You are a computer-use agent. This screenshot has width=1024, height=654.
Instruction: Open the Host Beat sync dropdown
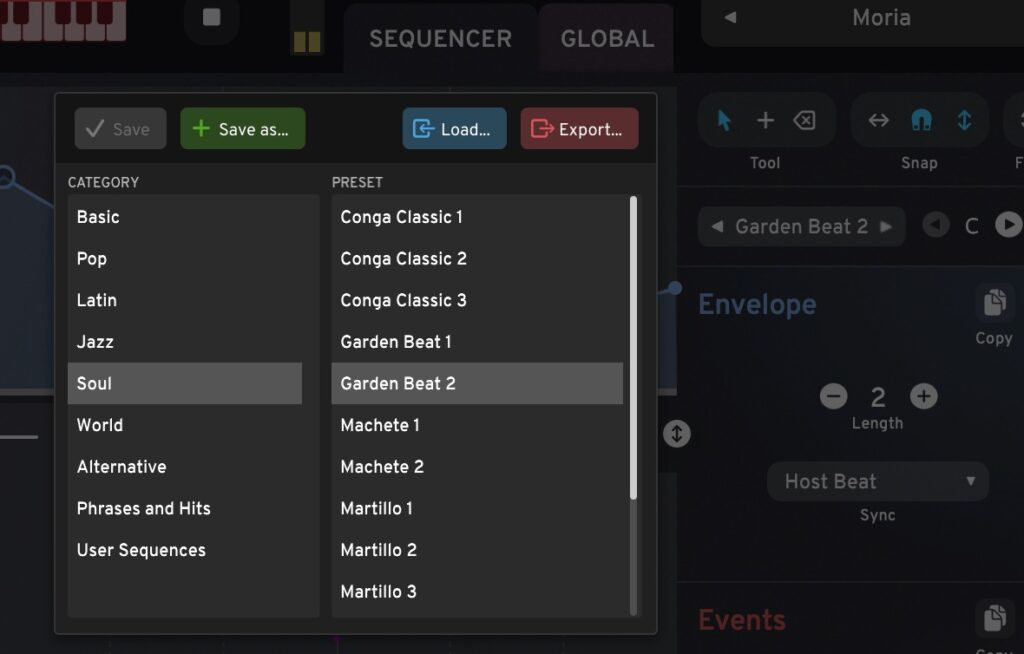877,482
